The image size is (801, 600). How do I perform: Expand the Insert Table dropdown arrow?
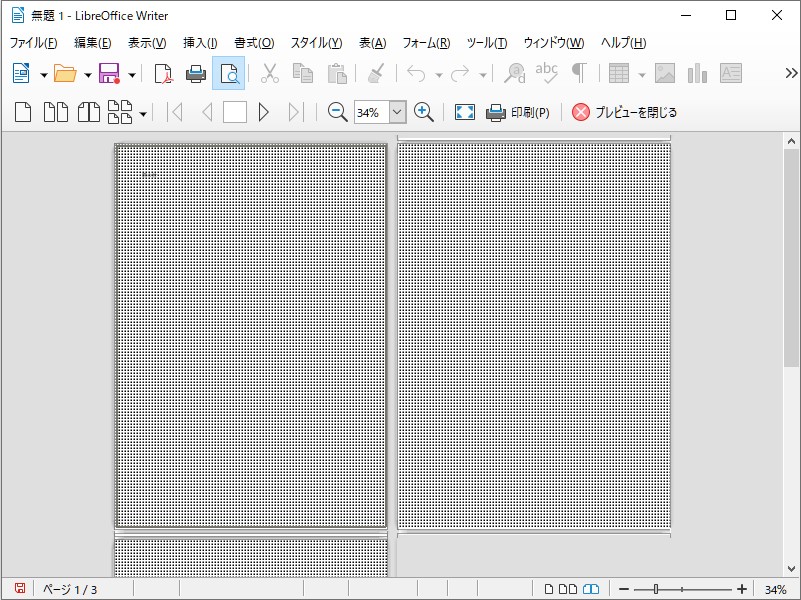pyautogui.click(x=642, y=76)
